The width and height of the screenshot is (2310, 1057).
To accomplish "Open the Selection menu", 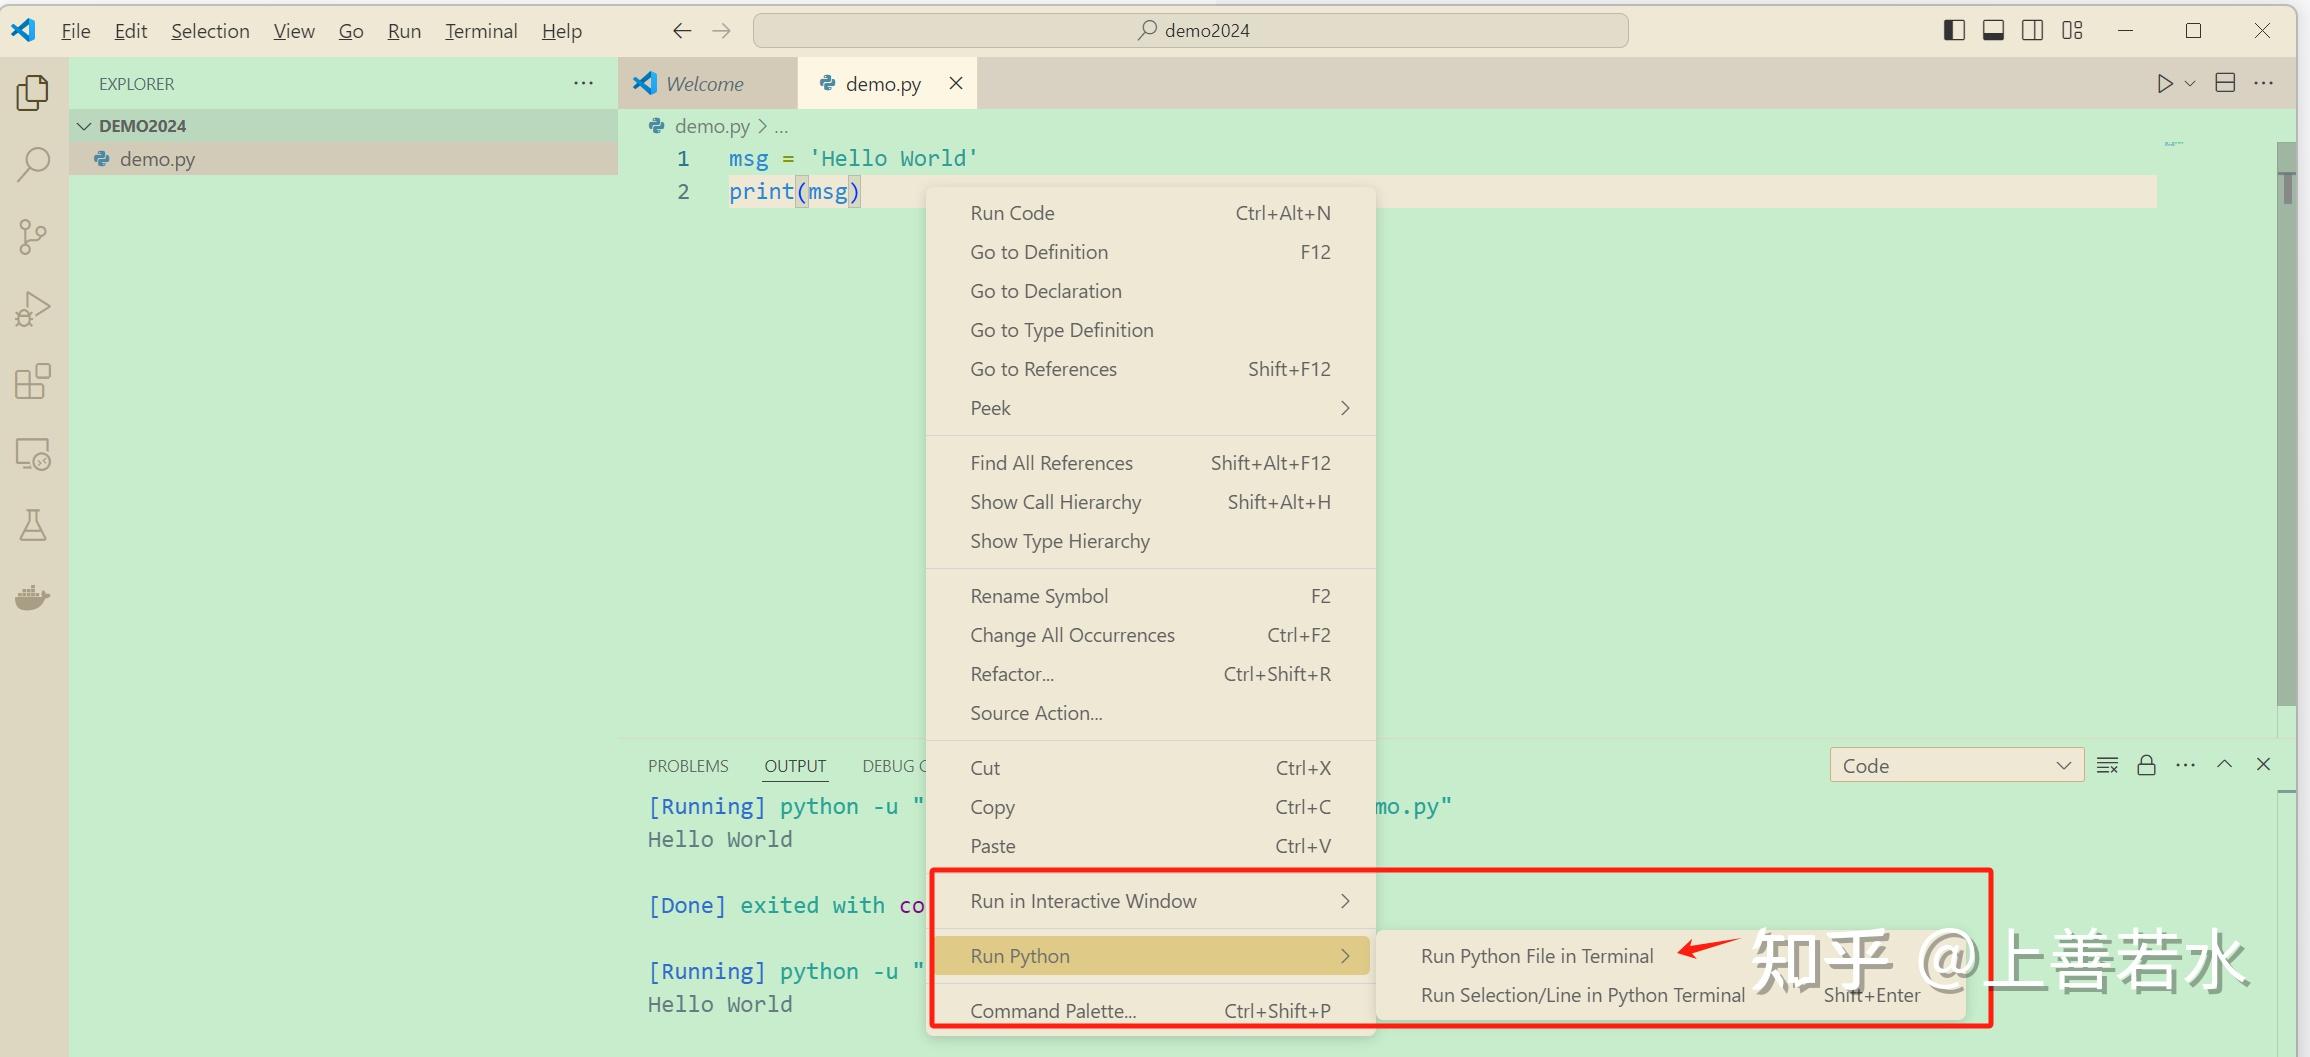I will [x=210, y=31].
